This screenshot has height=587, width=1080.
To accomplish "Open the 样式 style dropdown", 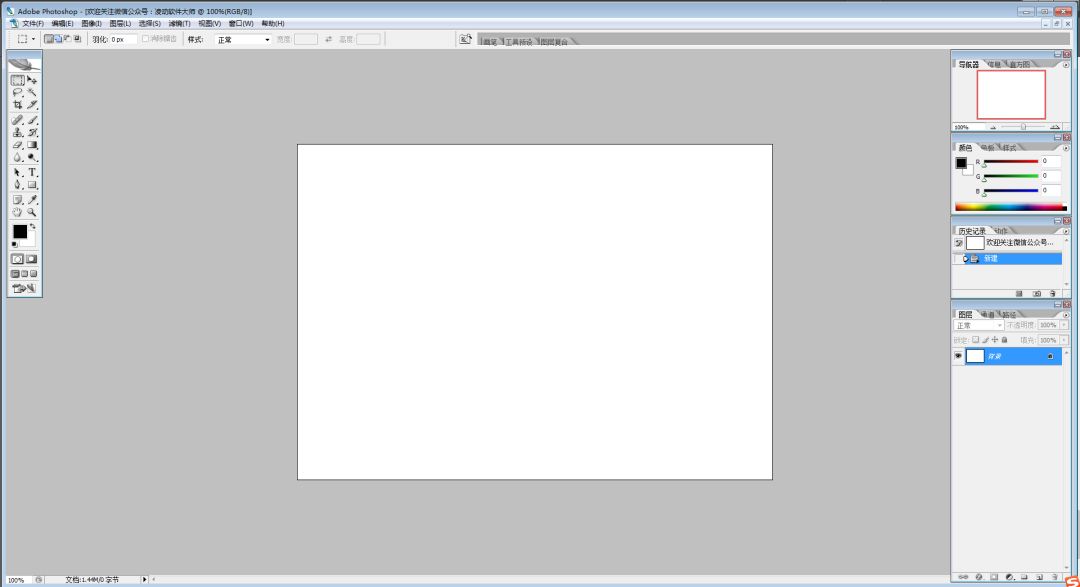I will (243, 39).
